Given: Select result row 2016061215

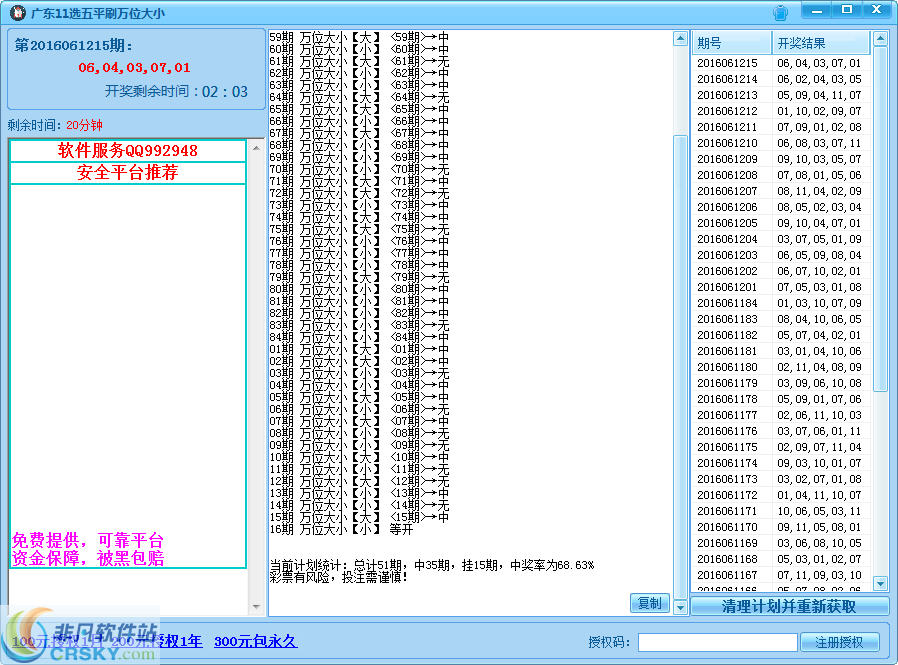Looking at the screenshot, I should click(x=781, y=63).
